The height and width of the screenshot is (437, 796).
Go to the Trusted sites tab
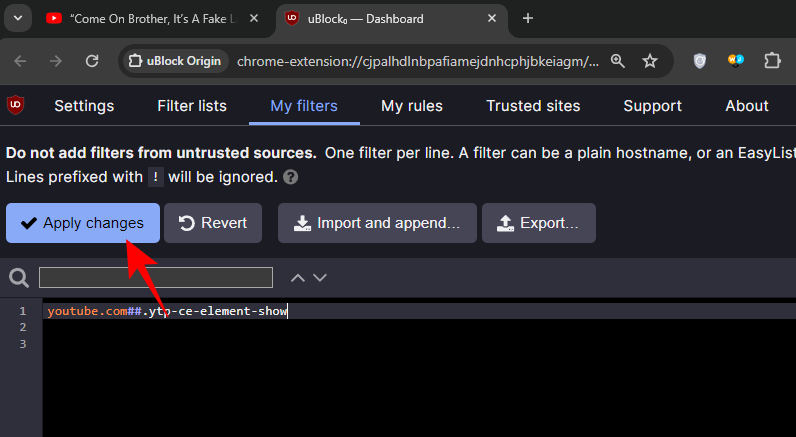pyautogui.click(x=533, y=106)
